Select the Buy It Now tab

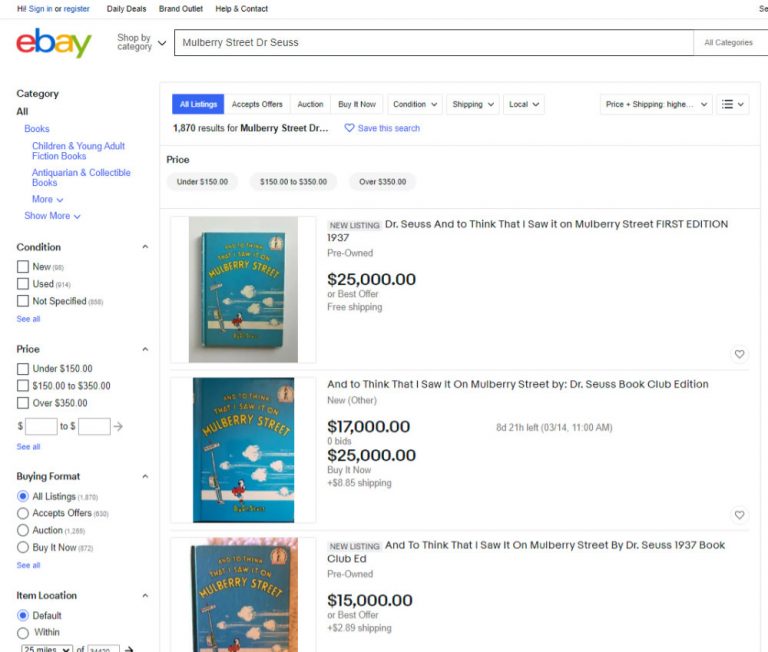click(x=357, y=104)
